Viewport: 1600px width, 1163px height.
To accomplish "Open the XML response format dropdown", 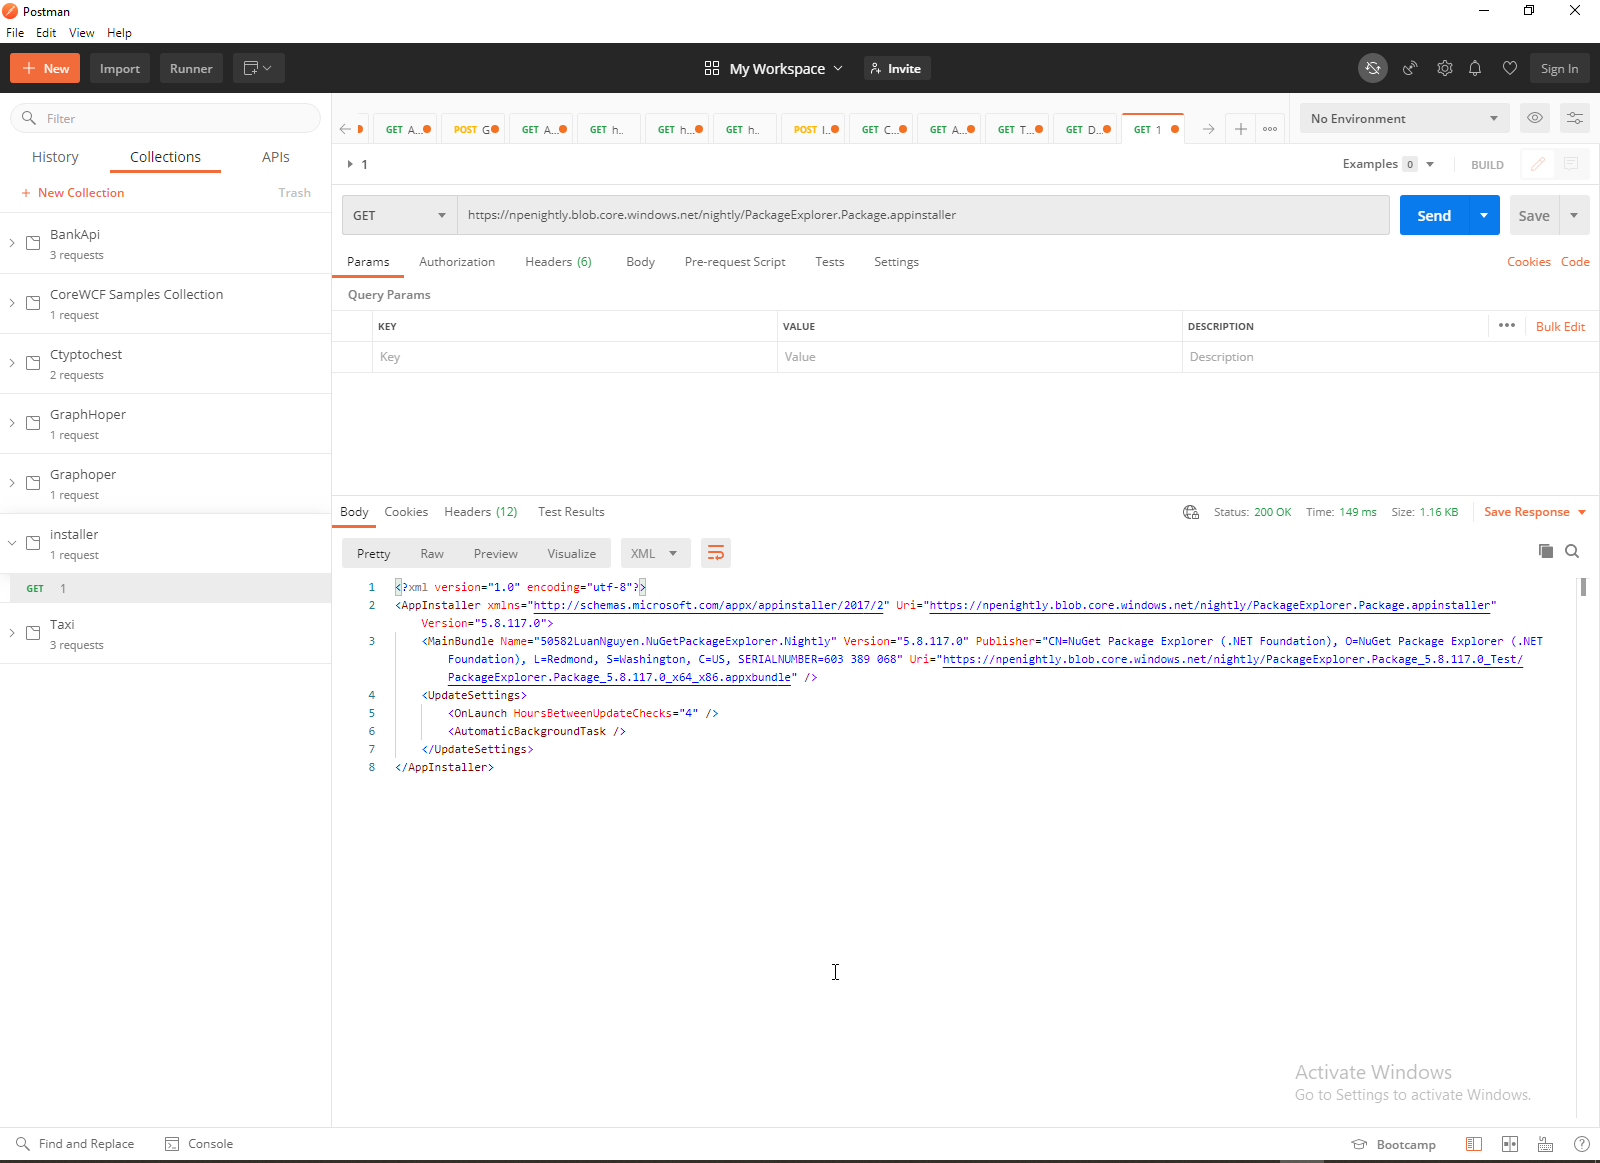I will tap(655, 553).
